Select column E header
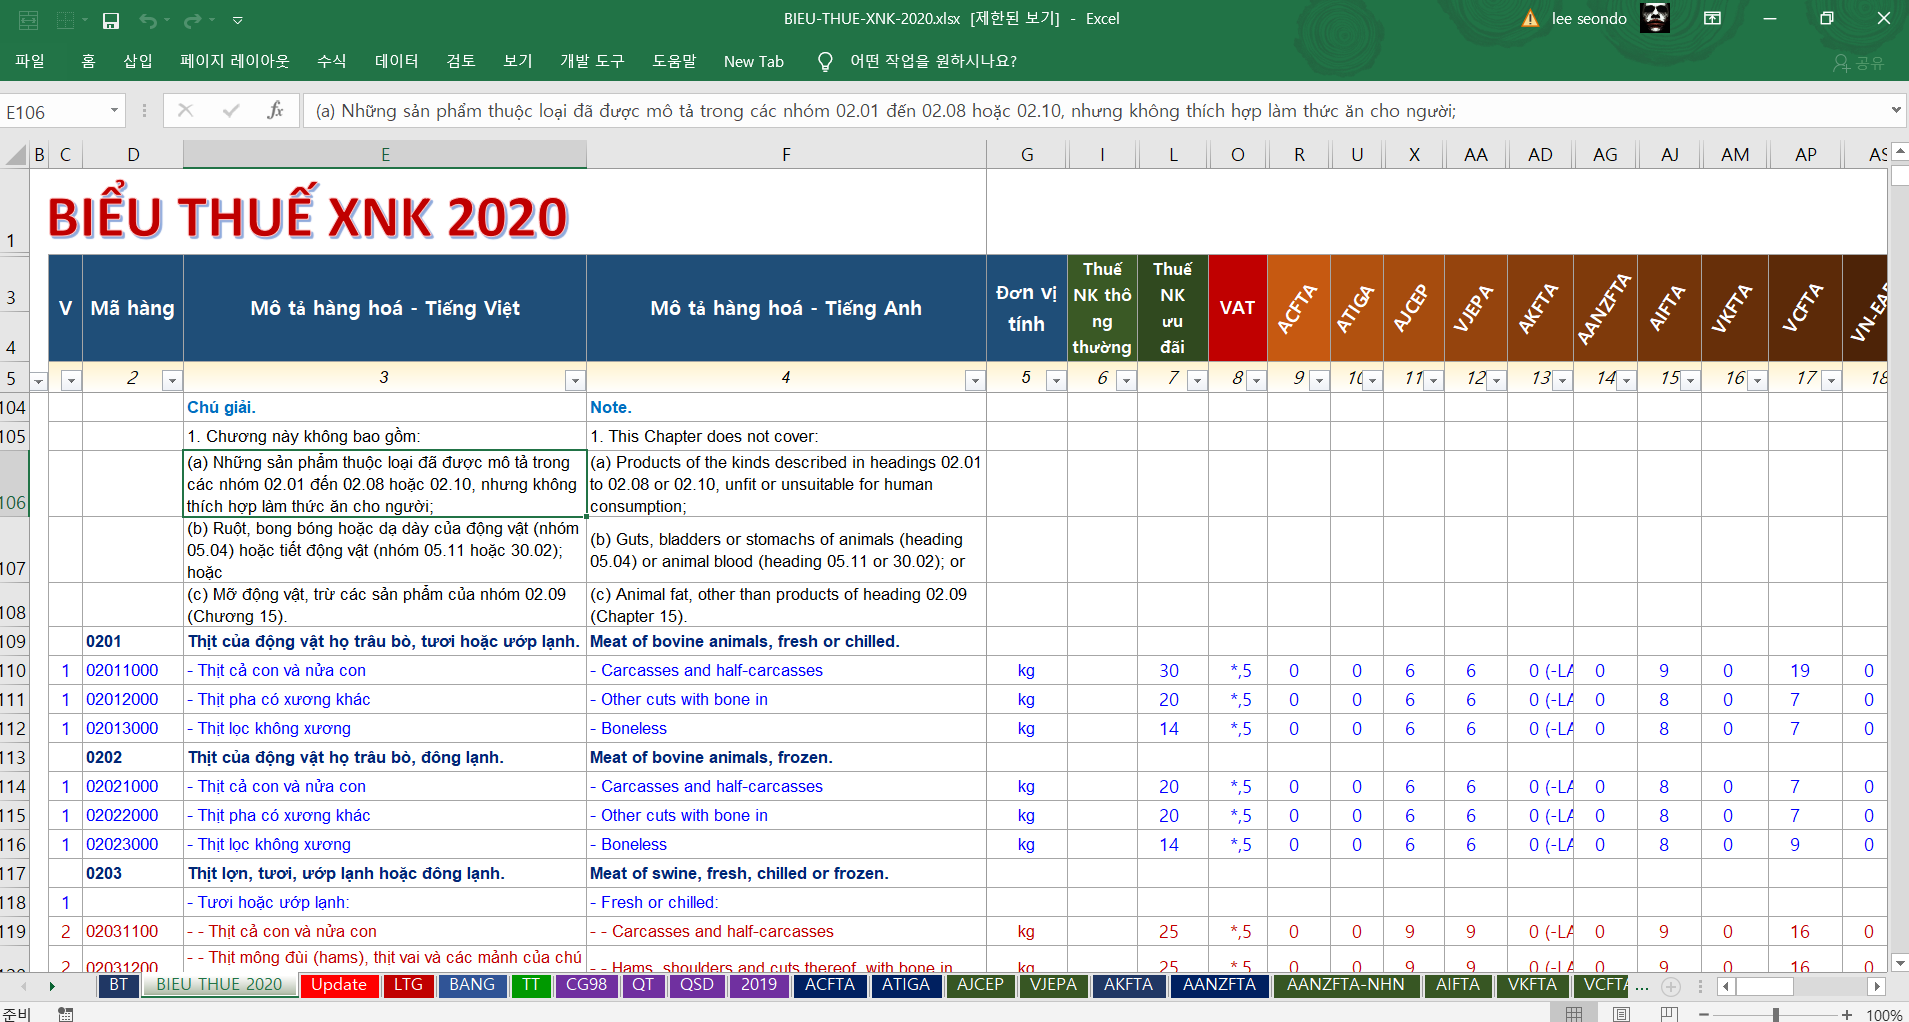This screenshot has width=1909, height=1022. pyautogui.click(x=385, y=154)
